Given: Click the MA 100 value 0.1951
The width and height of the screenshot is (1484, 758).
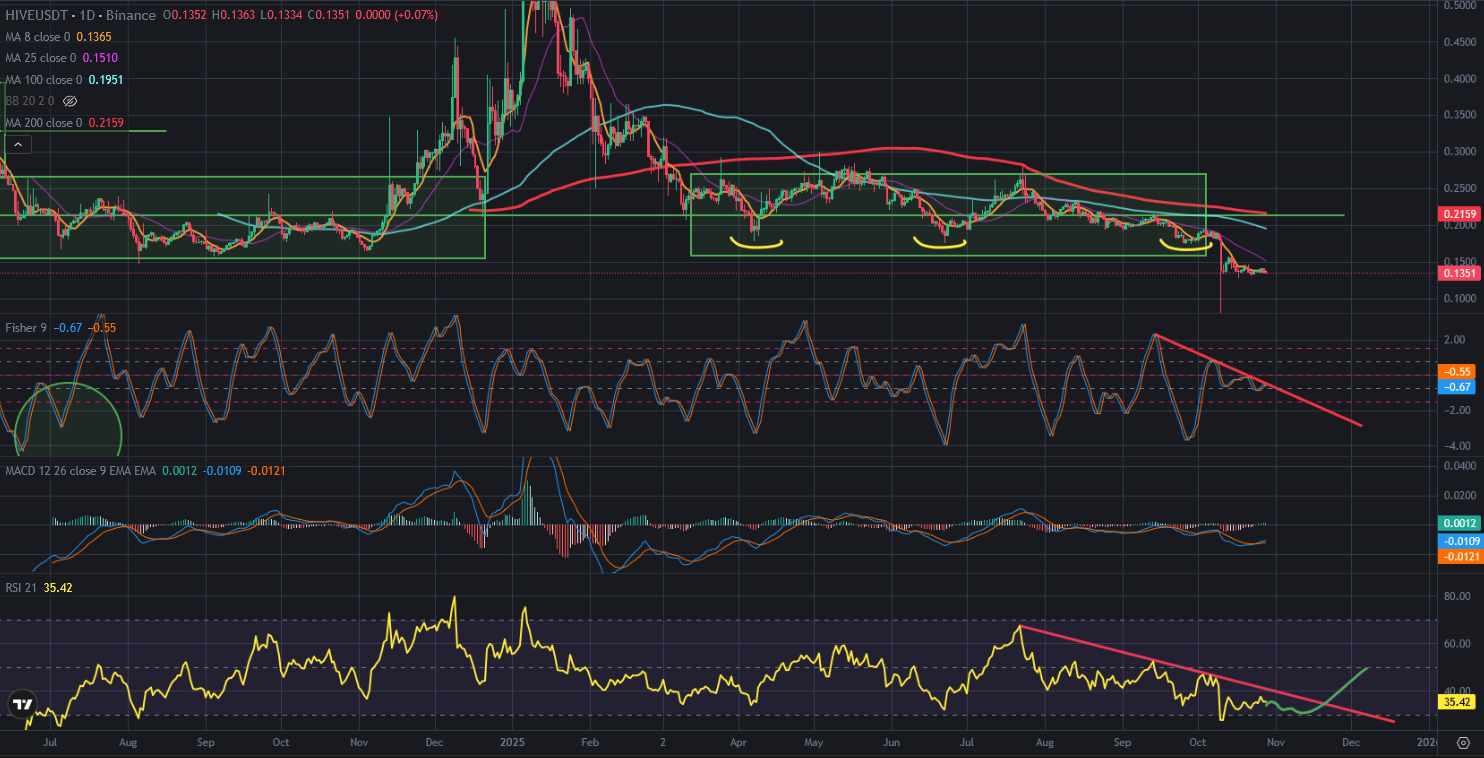Looking at the screenshot, I should tap(106, 80).
